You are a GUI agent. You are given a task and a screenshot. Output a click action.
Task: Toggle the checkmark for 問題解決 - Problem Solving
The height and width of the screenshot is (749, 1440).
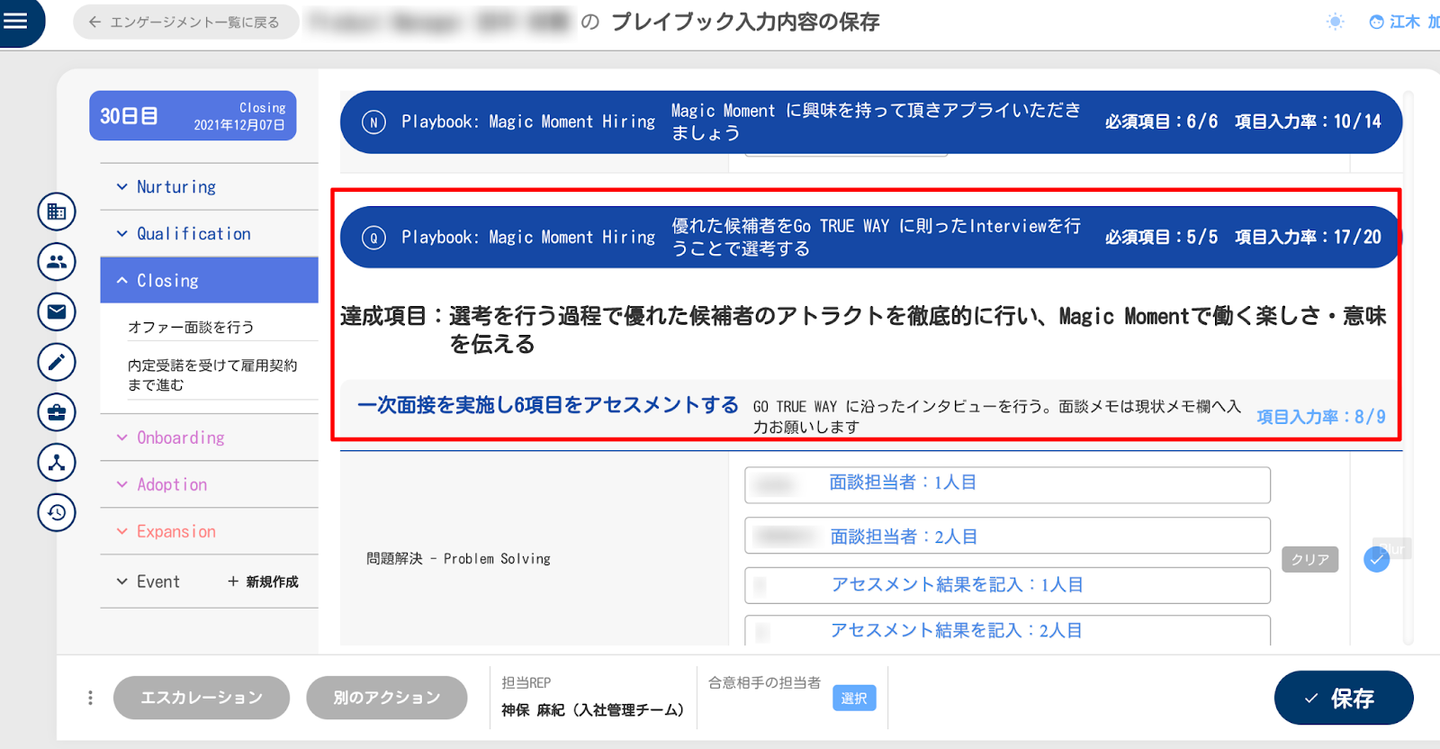(1377, 560)
